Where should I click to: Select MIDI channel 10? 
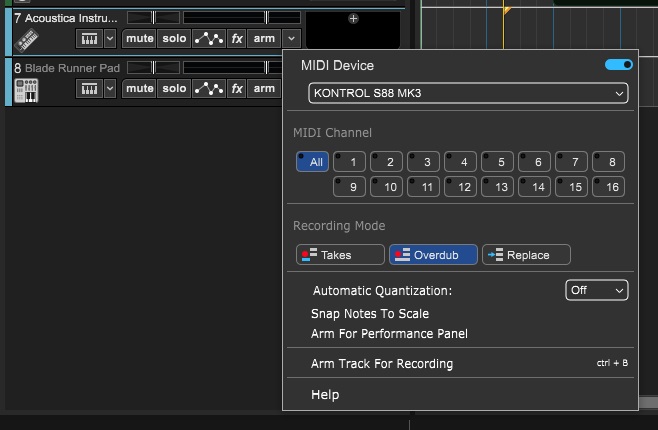pos(386,187)
